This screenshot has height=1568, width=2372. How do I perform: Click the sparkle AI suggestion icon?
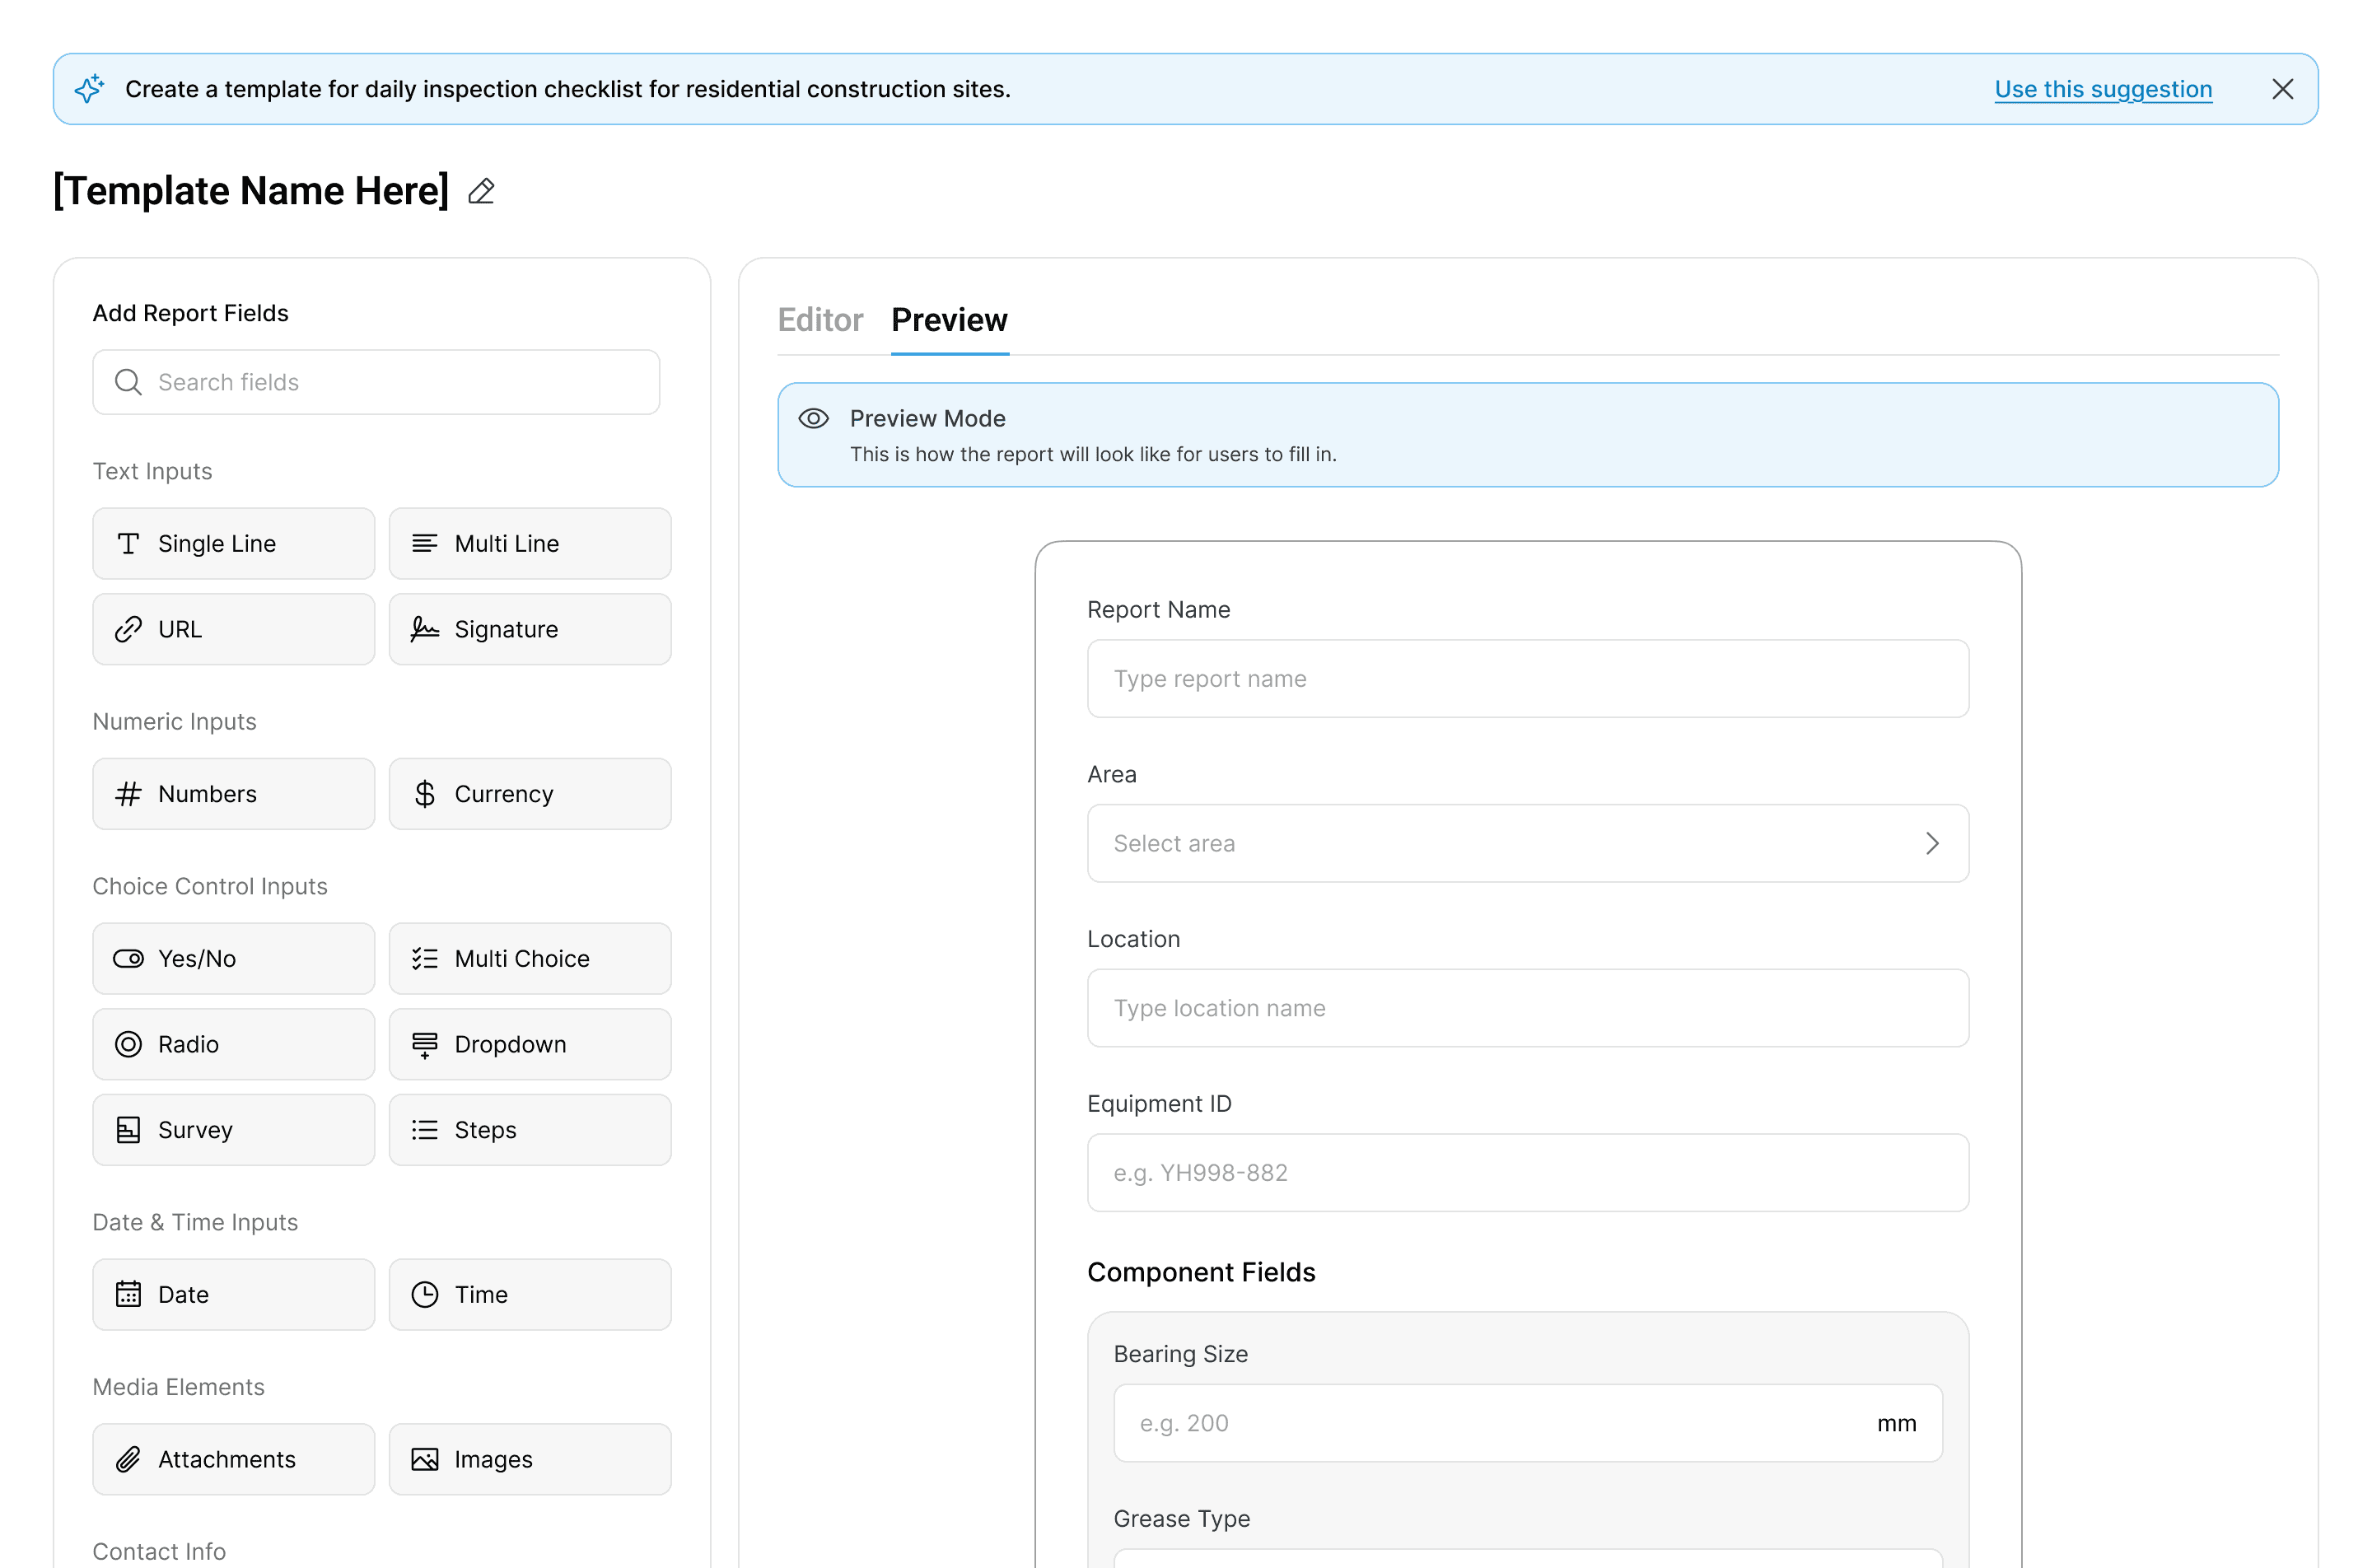point(90,89)
